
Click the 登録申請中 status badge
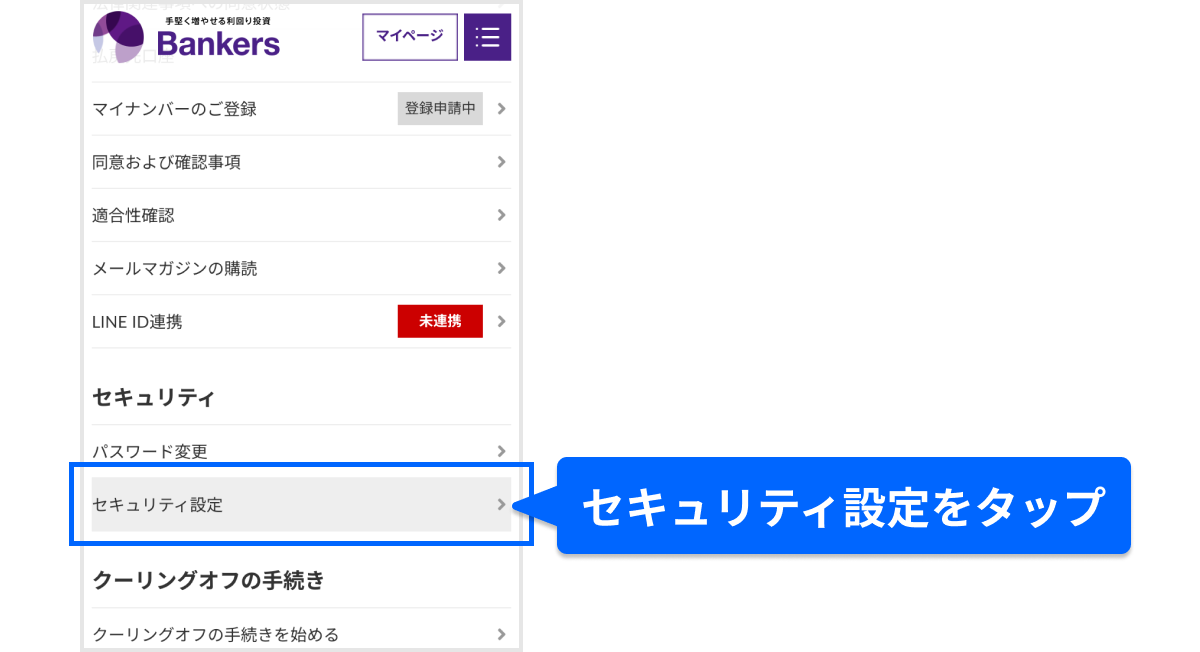[x=440, y=108]
